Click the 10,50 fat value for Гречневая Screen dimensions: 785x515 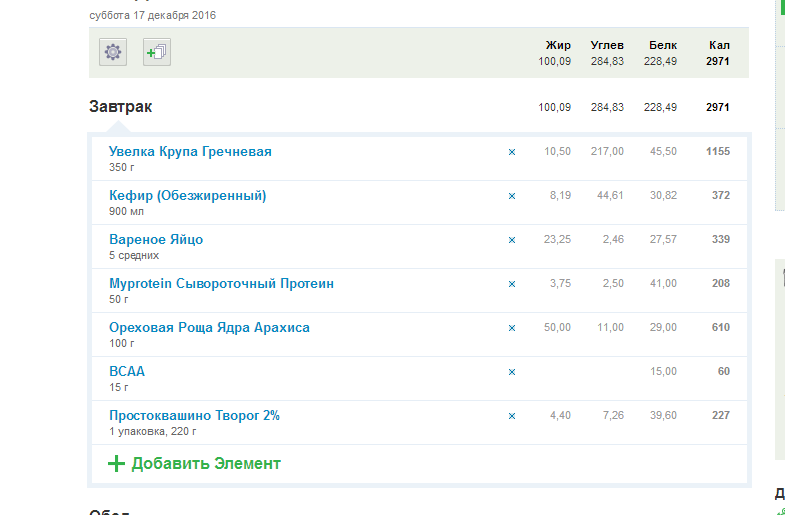tap(557, 152)
